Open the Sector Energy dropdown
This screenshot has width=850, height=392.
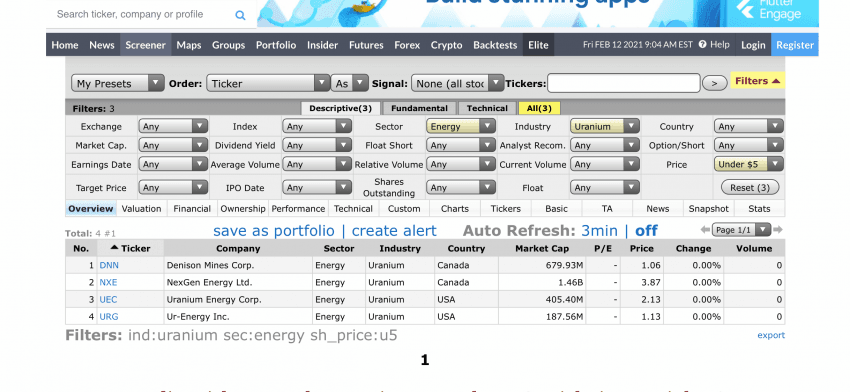pos(461,126)
